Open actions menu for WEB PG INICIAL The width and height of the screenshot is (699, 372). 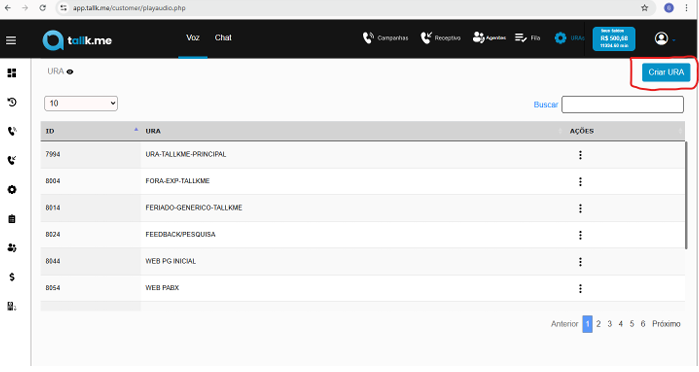click(580, 262)
